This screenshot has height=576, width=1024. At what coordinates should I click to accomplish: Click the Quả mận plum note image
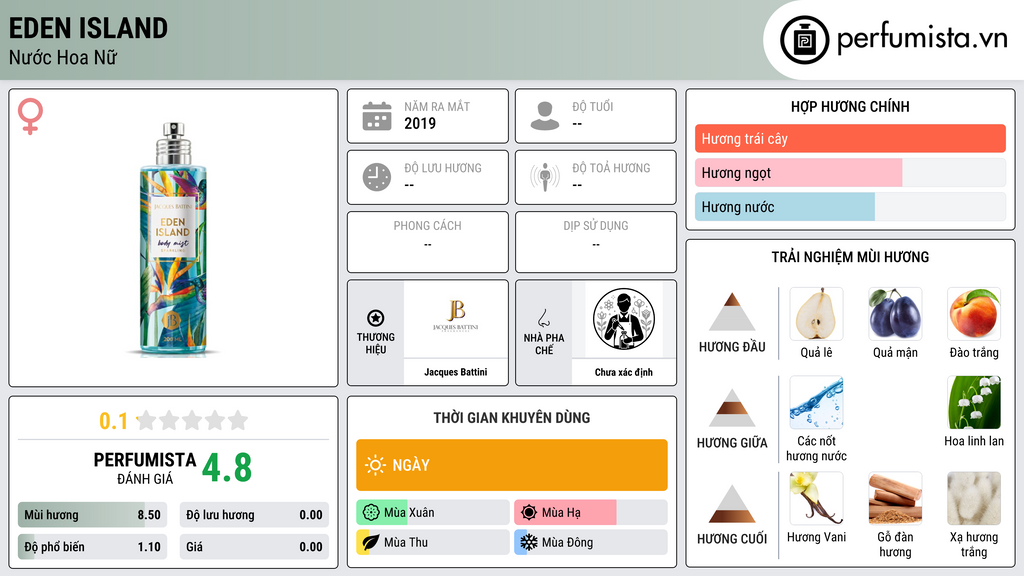(895, 313)
